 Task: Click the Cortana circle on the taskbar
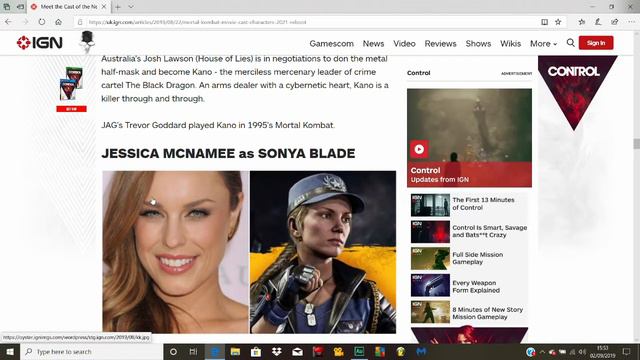[x=173, y=351]
